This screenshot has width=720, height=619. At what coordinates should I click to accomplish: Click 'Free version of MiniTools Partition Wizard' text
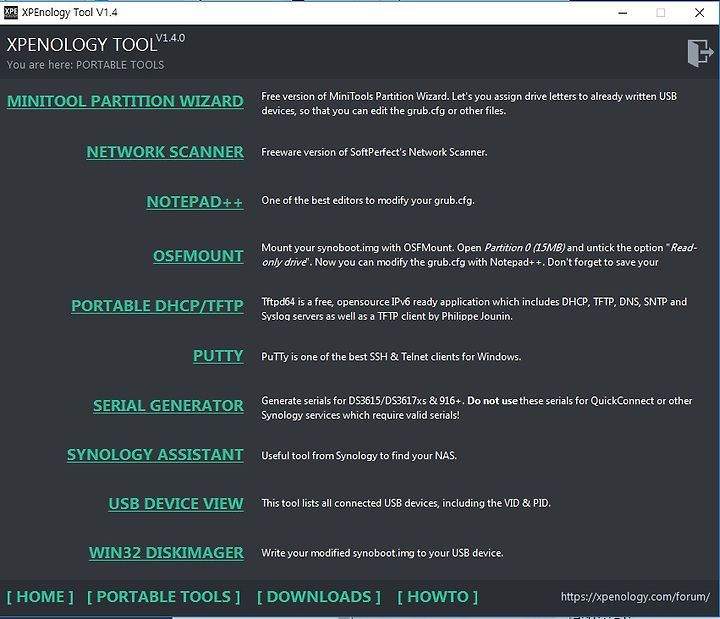point(469,103)
